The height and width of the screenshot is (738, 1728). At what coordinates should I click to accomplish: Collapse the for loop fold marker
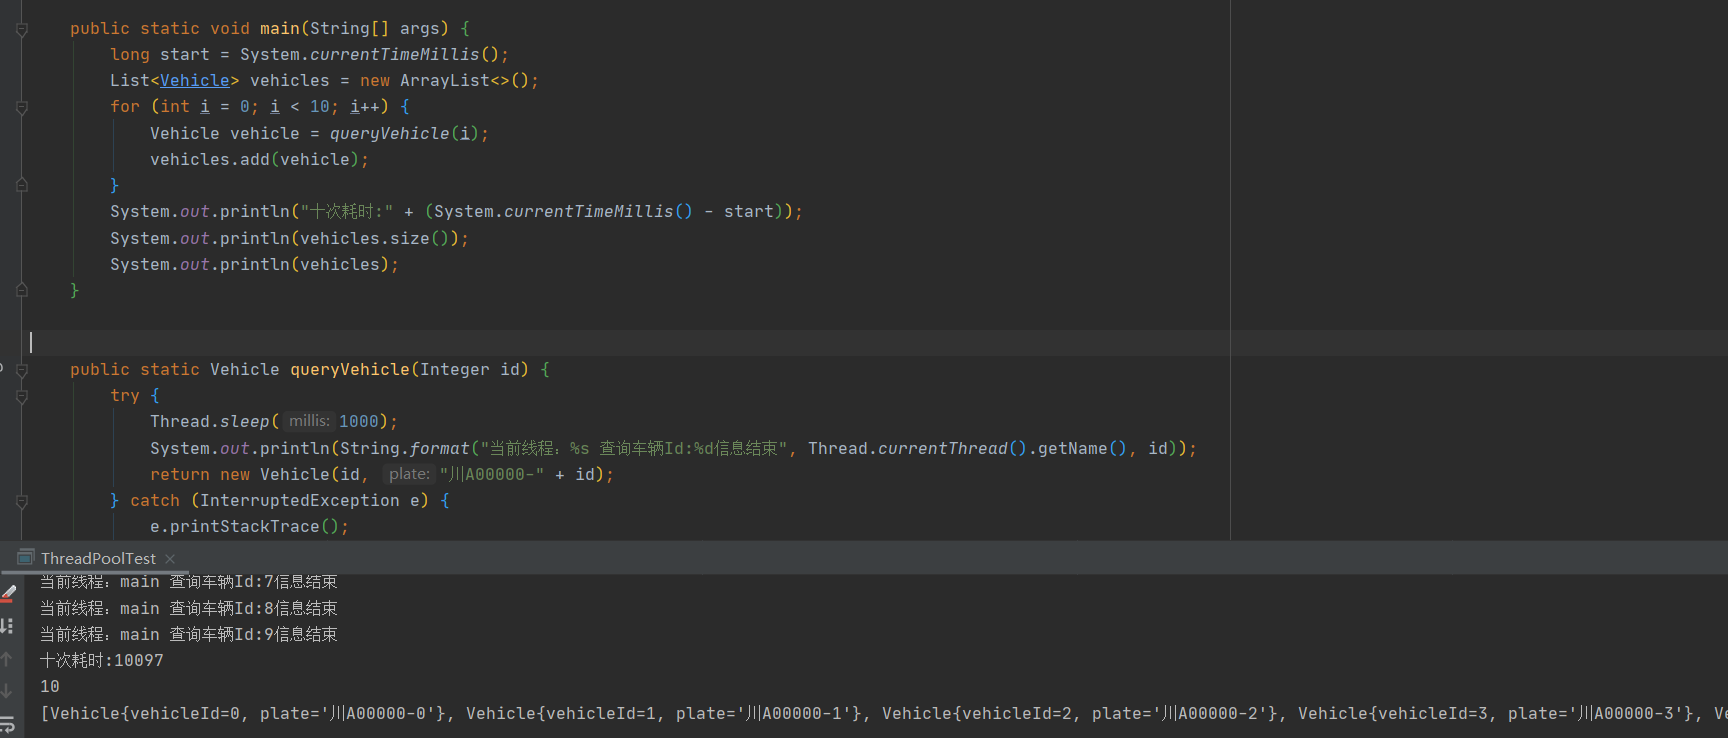(22, 107)
